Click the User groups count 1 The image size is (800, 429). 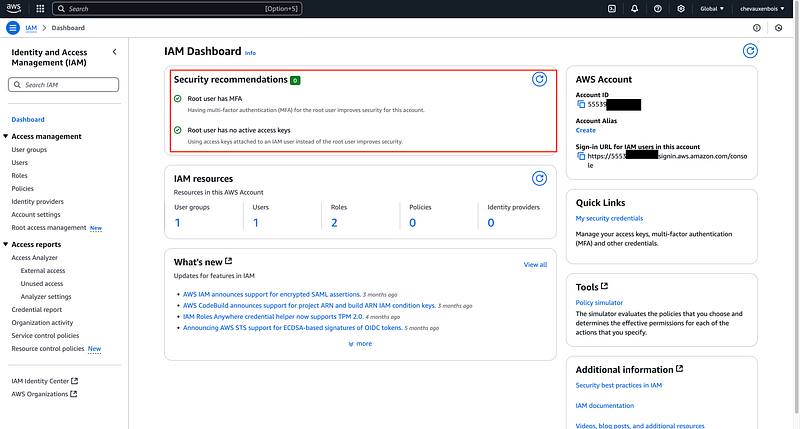click(x=177, y=223)
